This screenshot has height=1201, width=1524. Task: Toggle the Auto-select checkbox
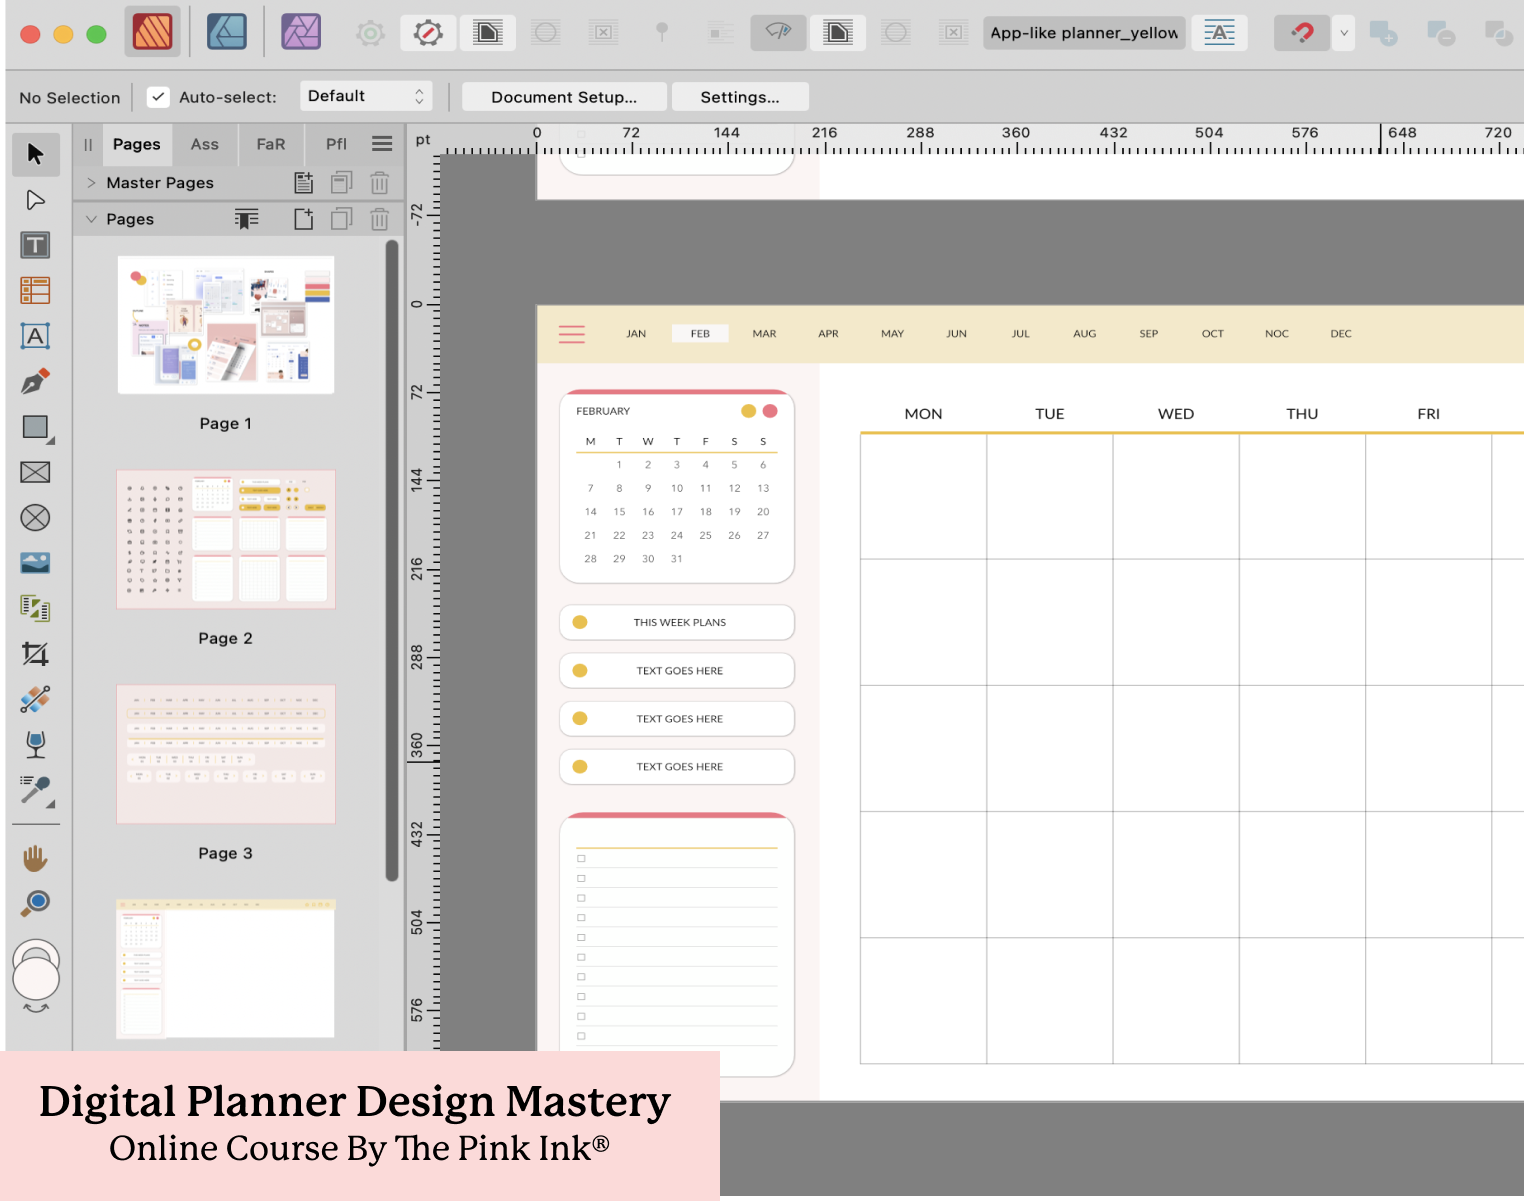click(158, 96)
